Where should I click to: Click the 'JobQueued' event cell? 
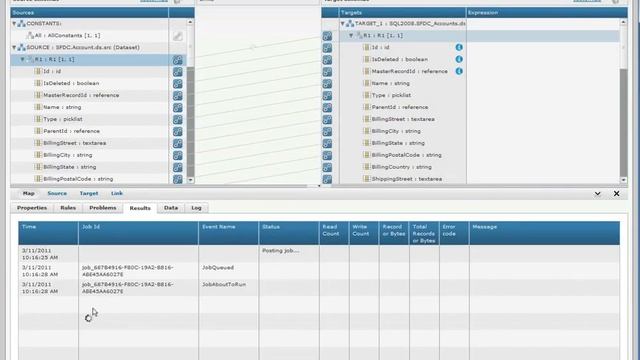tap(228, 271)
